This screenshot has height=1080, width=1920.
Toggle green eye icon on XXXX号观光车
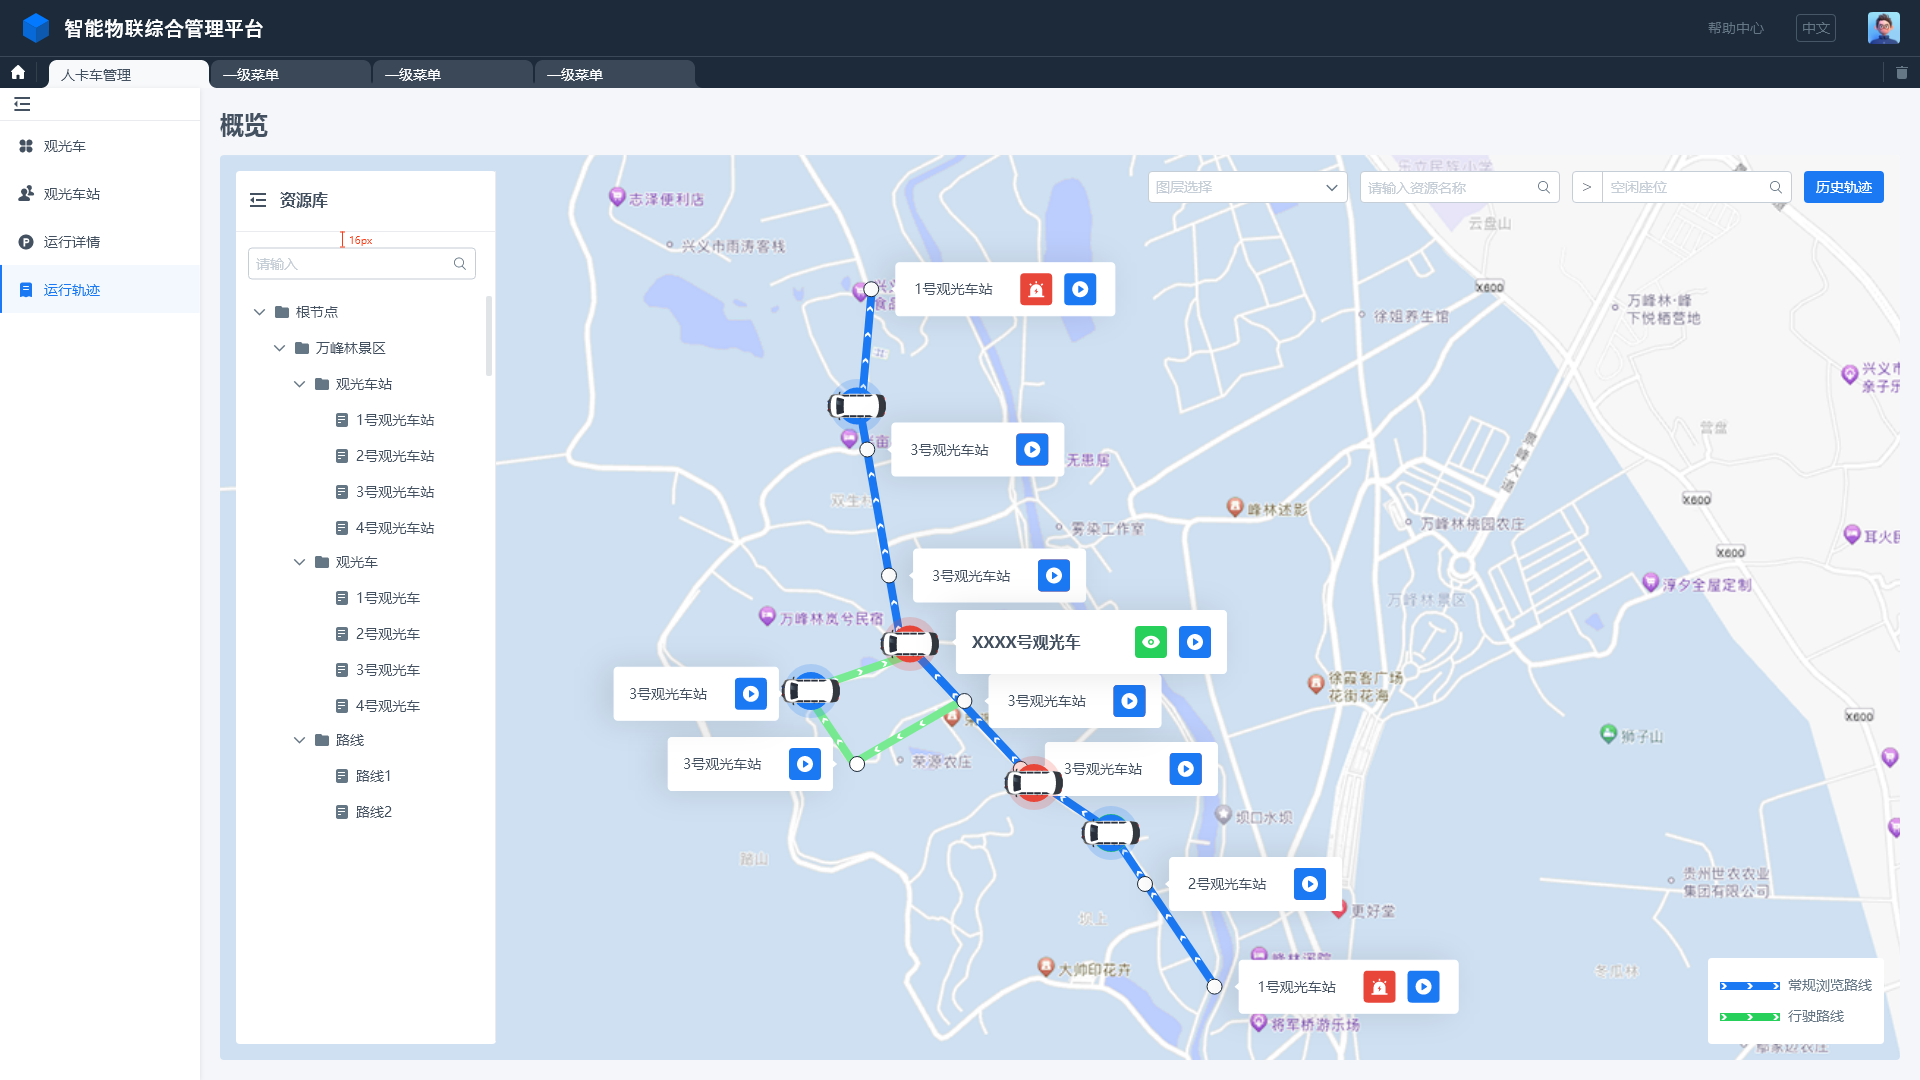[1151, 642]
